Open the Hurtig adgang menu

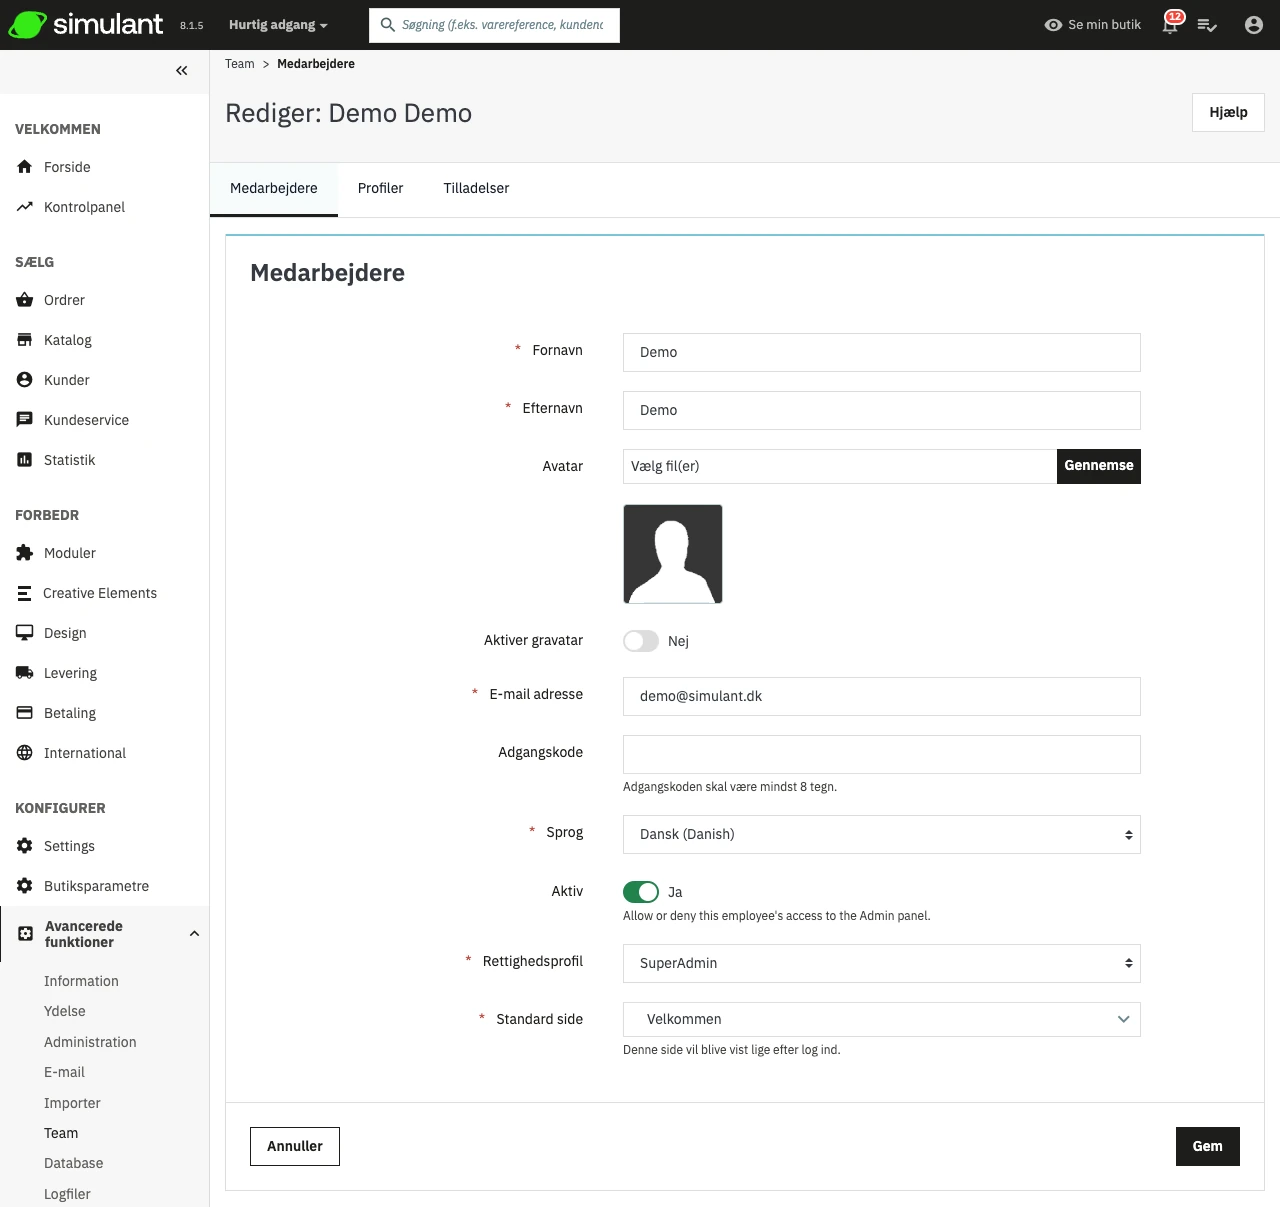tap(278, 25)
